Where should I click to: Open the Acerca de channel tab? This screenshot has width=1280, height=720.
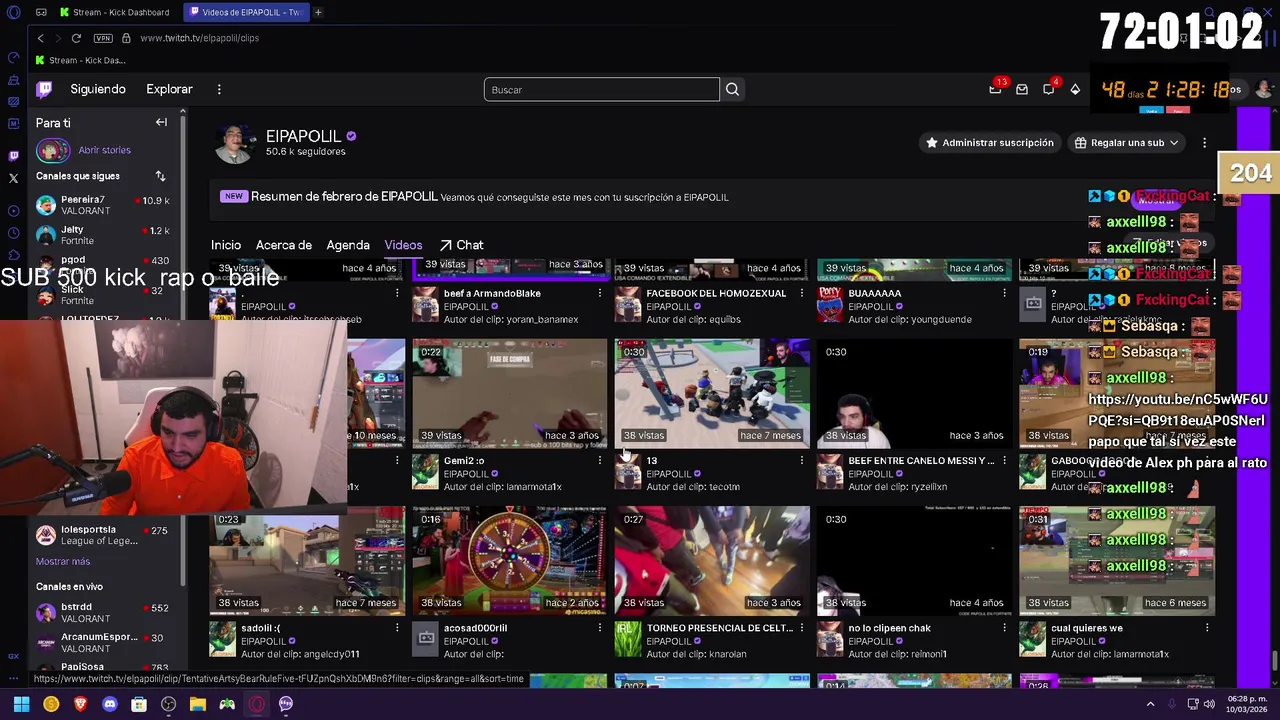click(284, 245)
